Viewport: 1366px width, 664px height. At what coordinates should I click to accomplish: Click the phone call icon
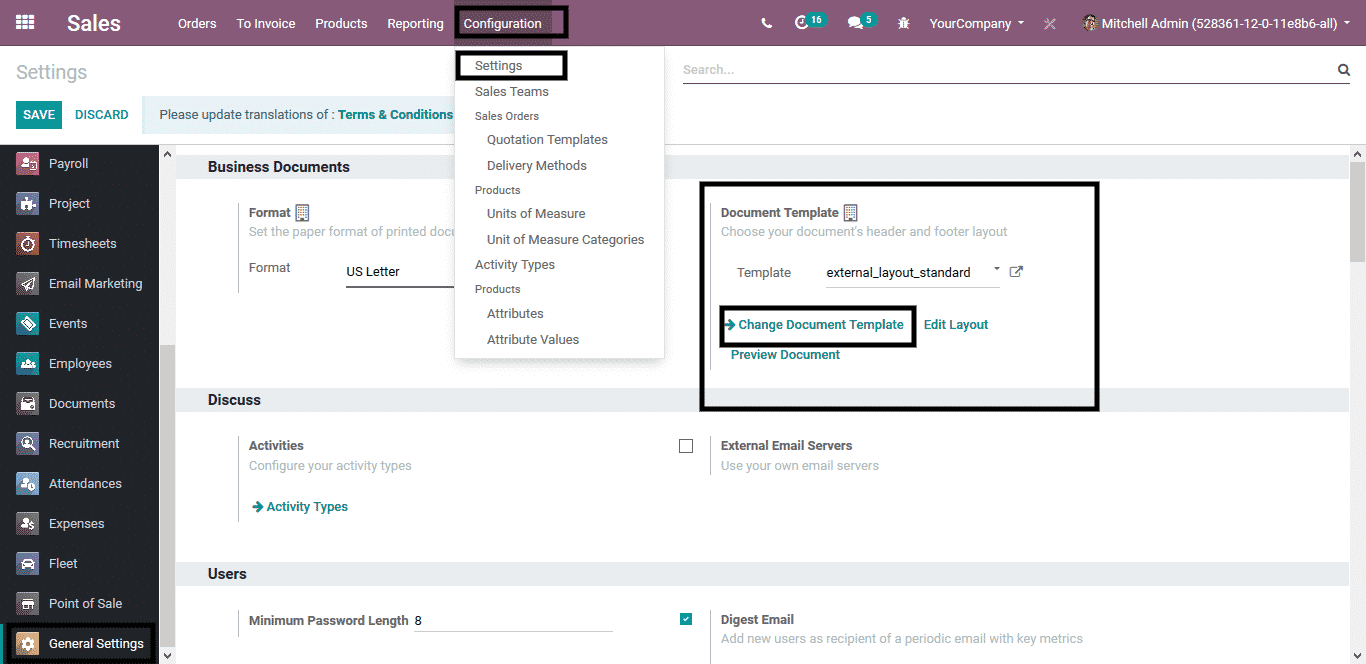(x=766, y=23)
